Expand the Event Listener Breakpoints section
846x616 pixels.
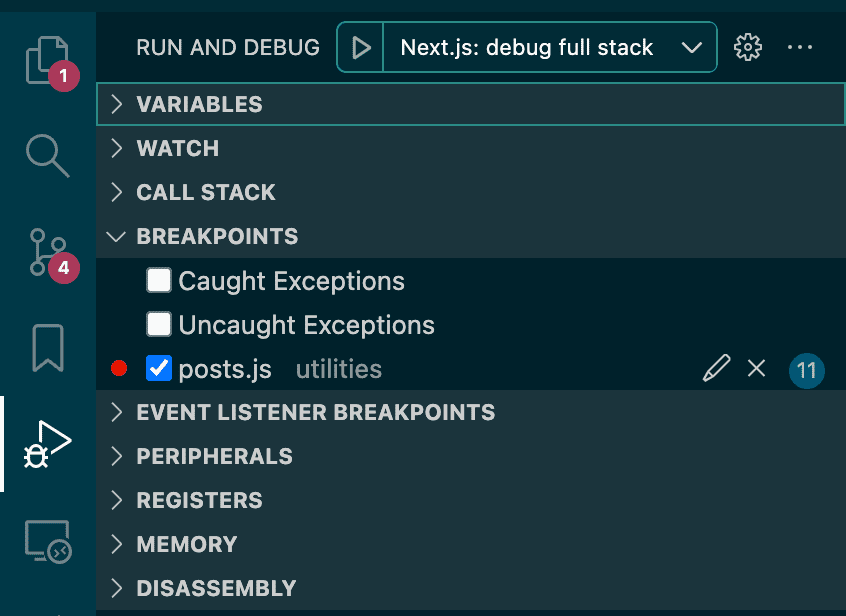(315, 412)
